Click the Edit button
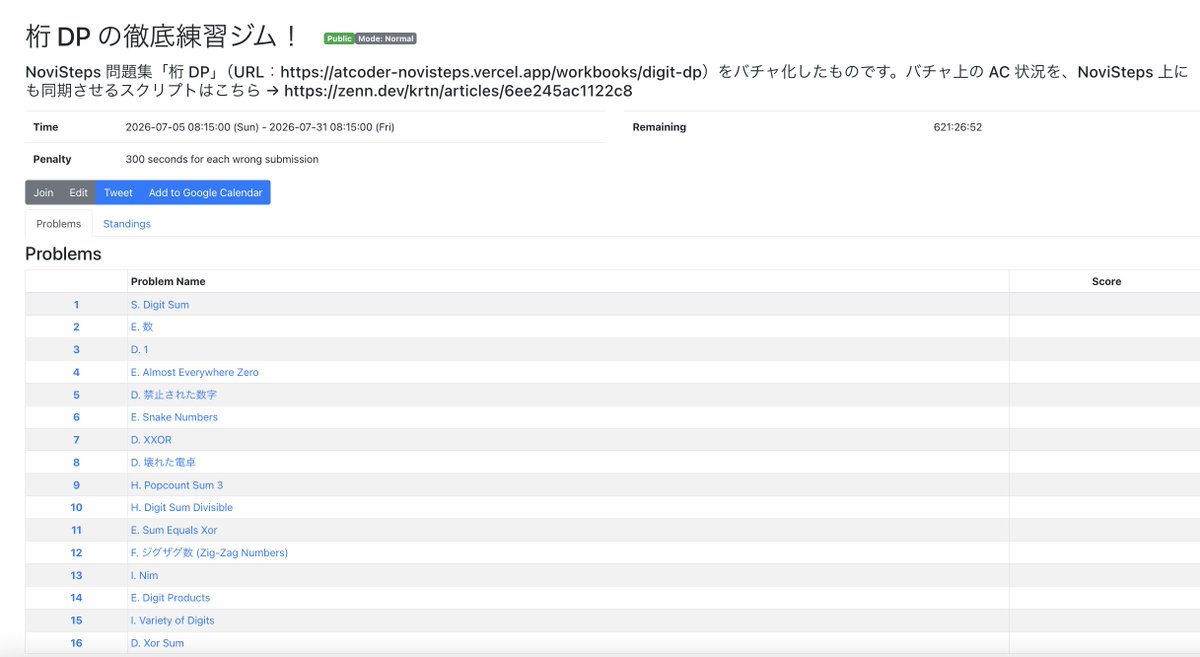The width and height of the screenshot is (1200, 657). point(78,192)
